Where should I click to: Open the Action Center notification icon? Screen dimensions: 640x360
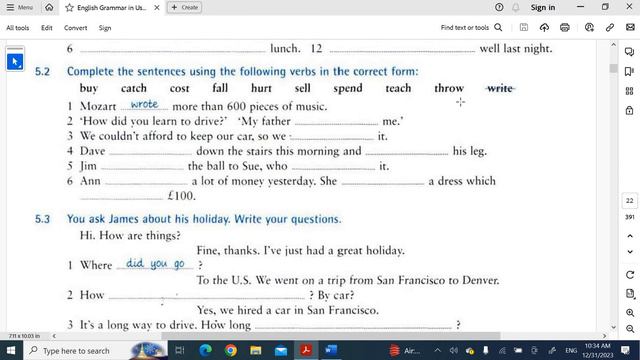625,350
